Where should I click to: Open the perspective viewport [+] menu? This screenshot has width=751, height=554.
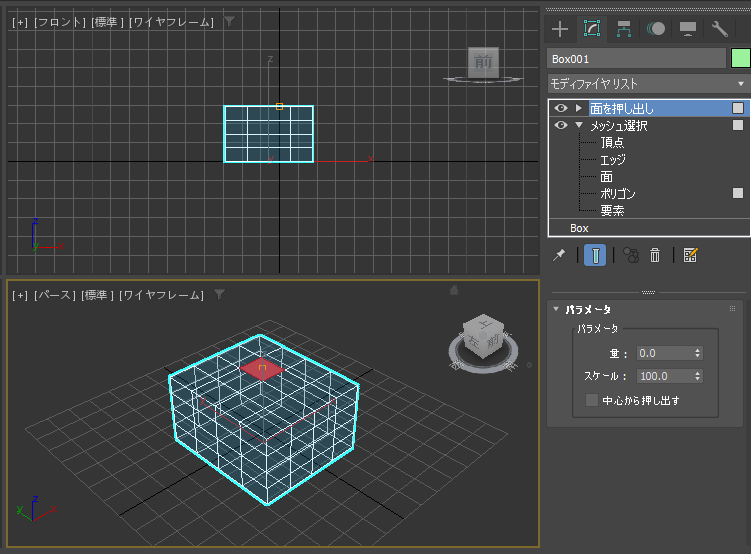[x=20, y=295]
